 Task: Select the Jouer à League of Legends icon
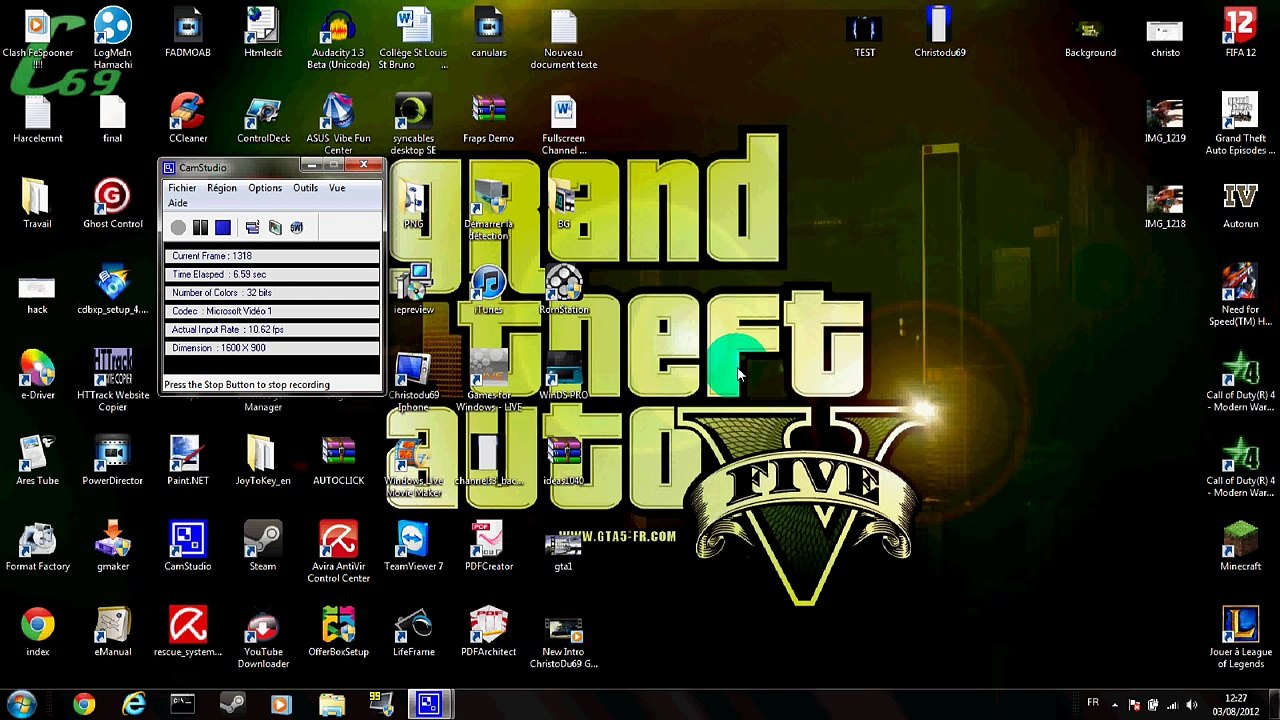pos(1240,638)
